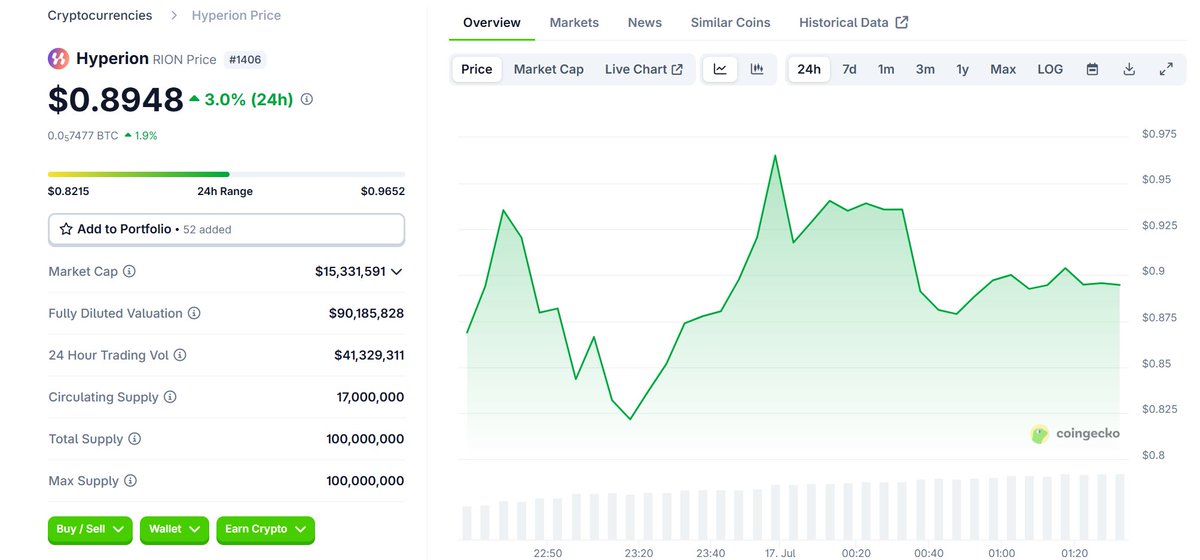Expand the Market Cap value chevron
1200x560 pixels.
click(397, 272)
